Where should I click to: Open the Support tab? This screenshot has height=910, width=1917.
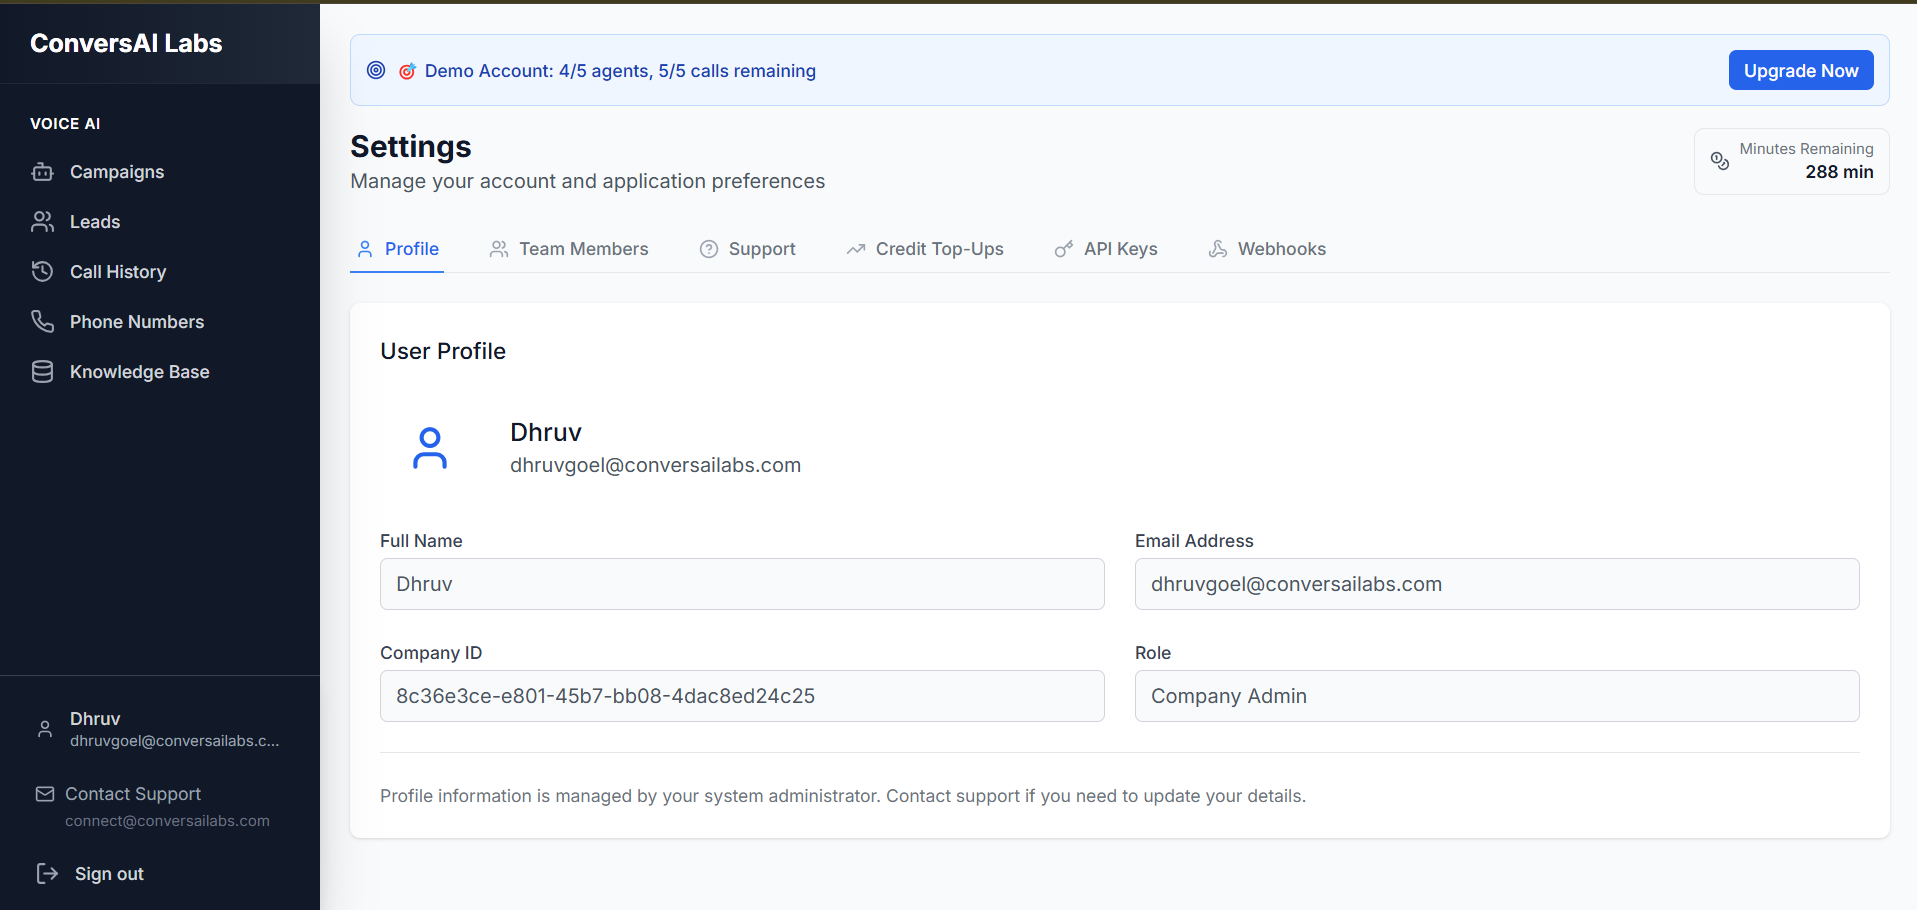pos(748,249)
